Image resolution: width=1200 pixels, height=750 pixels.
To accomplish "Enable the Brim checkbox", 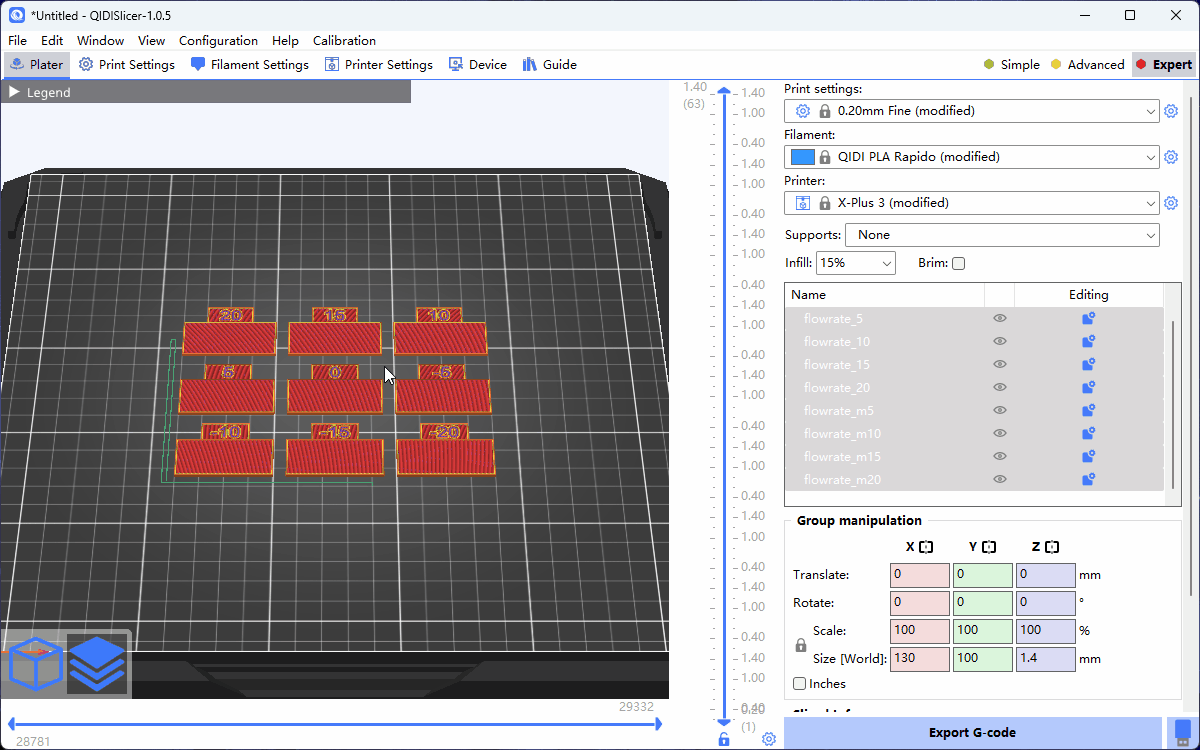I will (x=958, y=264).
